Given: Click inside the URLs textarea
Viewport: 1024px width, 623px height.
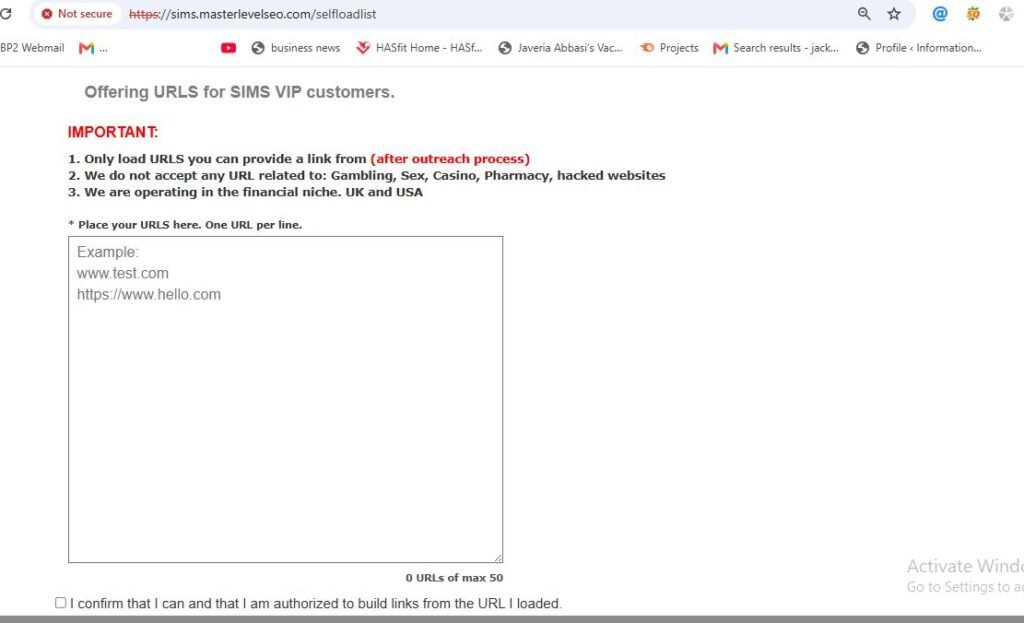Looking at the screenshot, I should pos(285,399).
